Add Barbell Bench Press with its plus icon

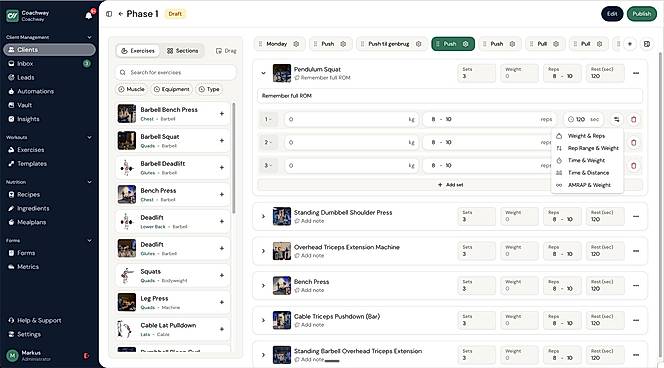point(221,113)
